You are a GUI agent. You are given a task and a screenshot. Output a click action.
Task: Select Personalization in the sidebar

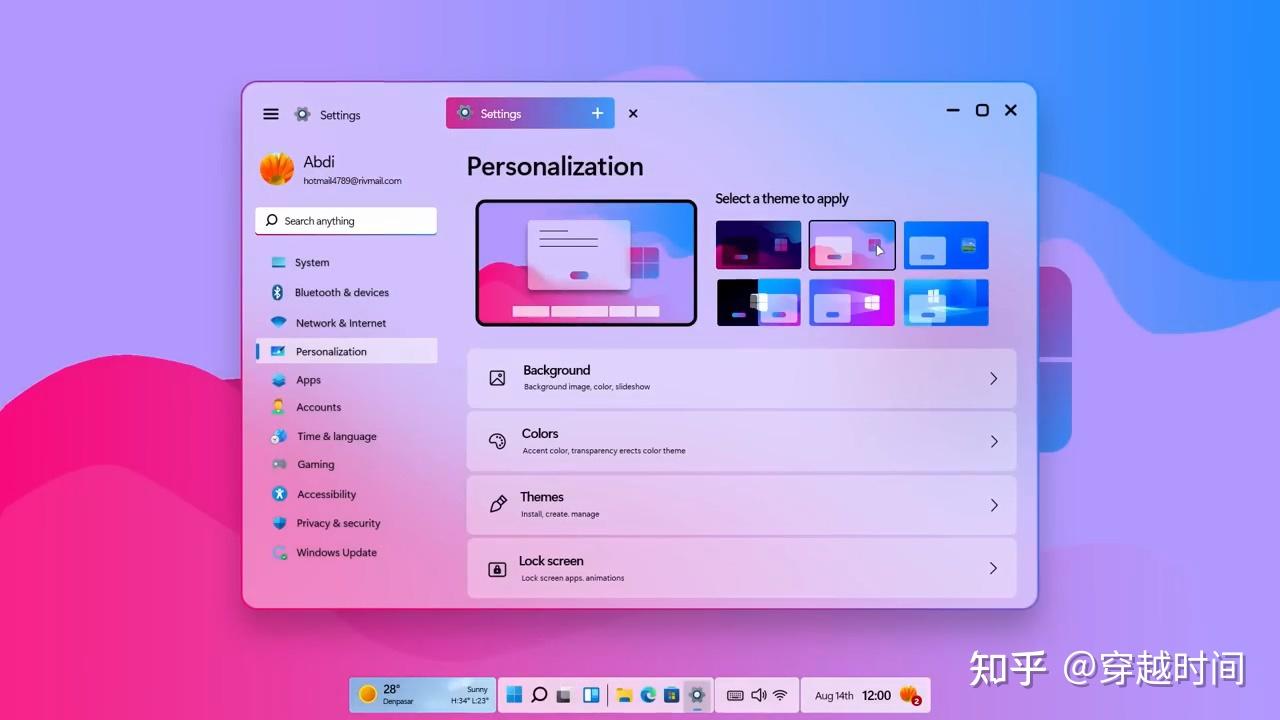click(x=331, y=351)
